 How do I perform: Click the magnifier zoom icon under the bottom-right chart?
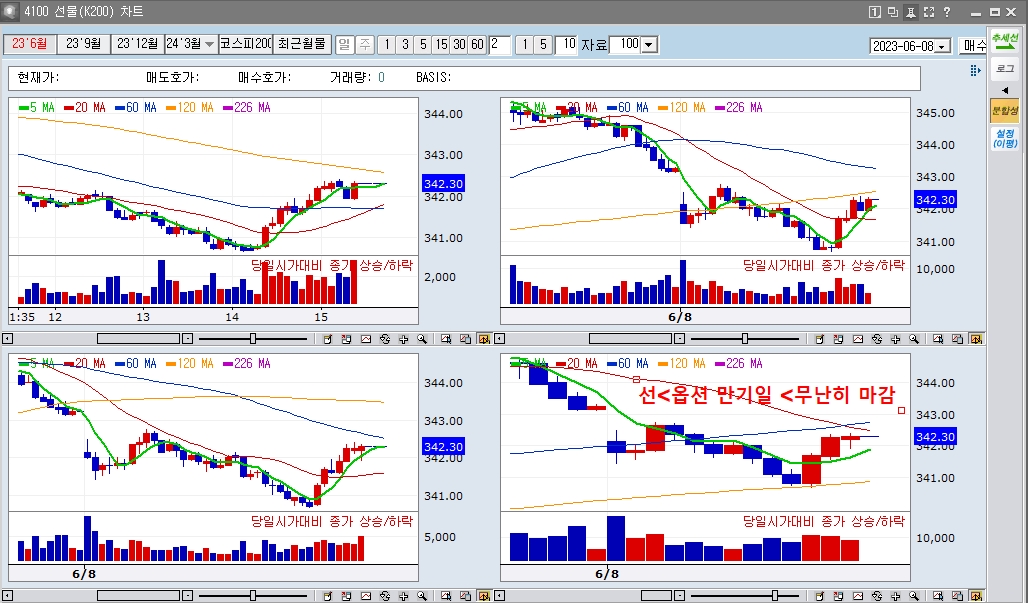click(x=914, y=596)
